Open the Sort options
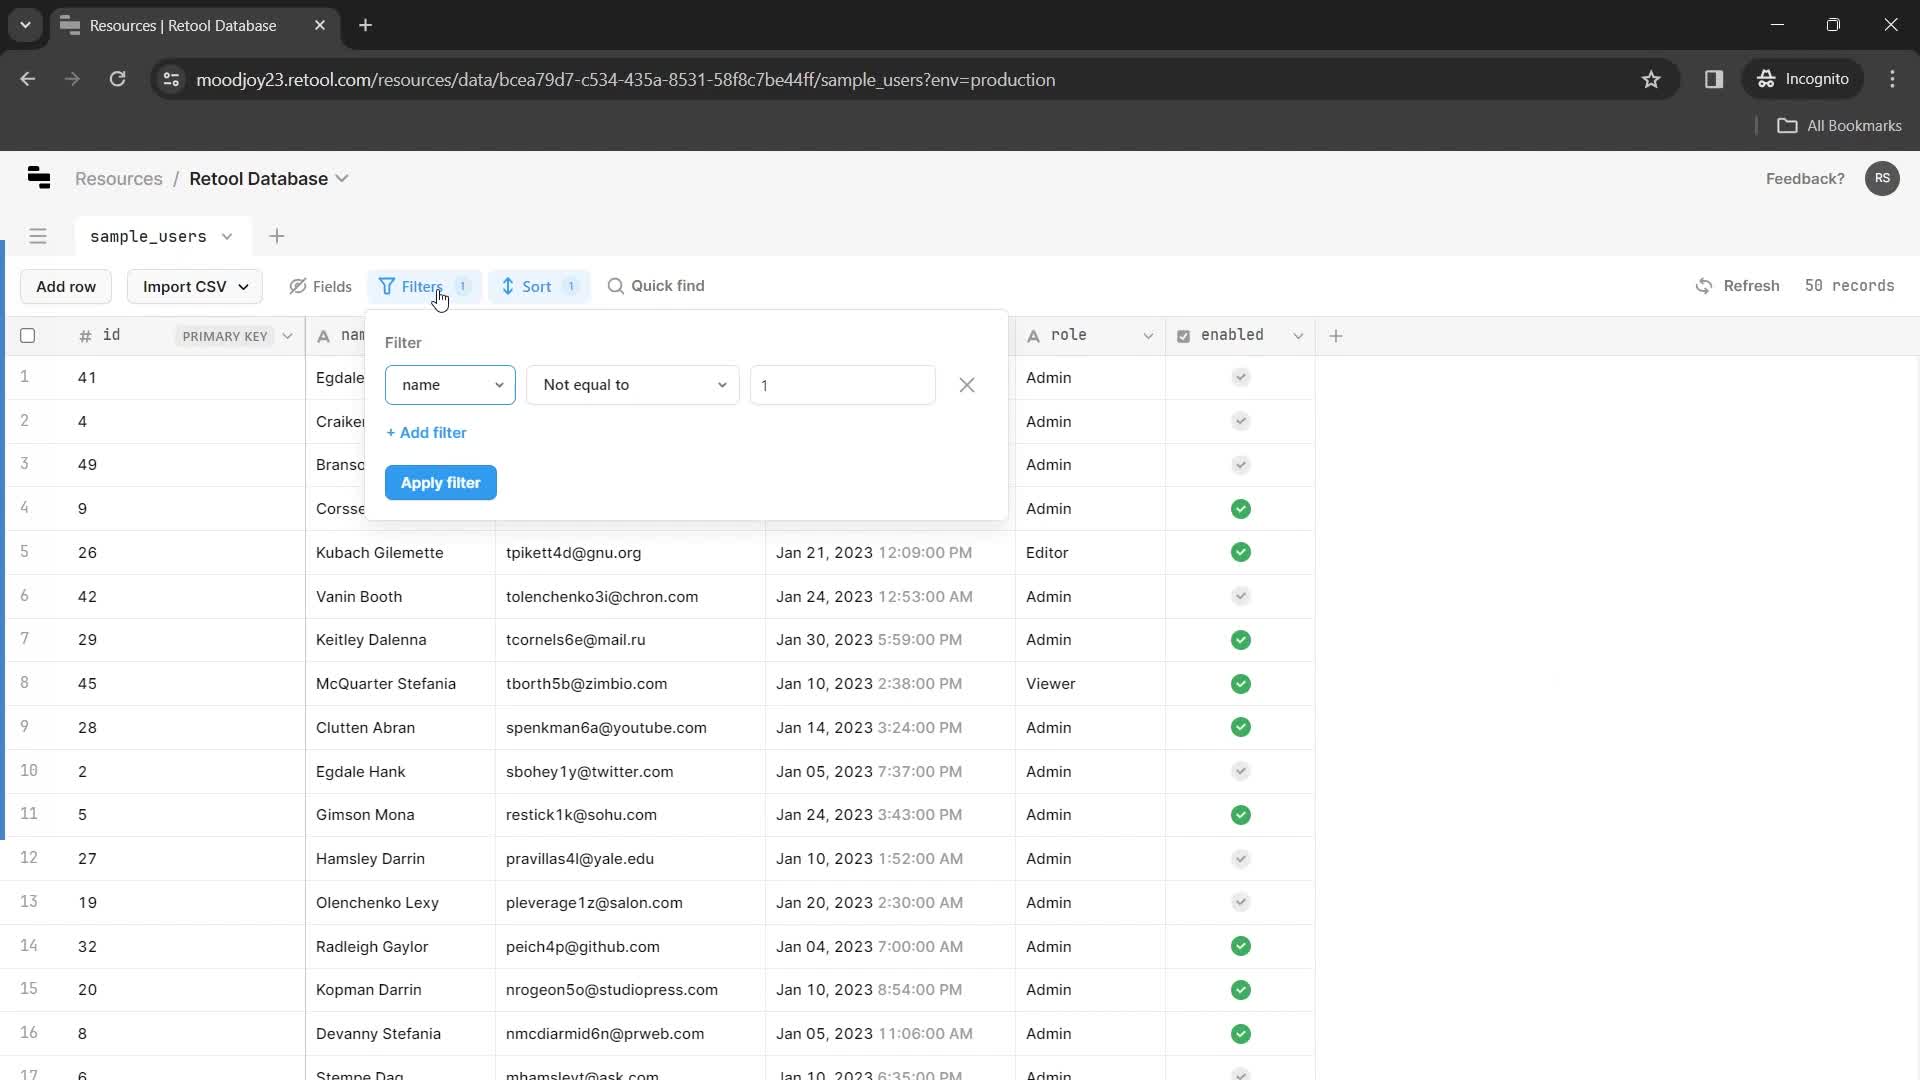Image resolution: width=1920 pixels, height=1080 pixels. (x=539, y=286)
